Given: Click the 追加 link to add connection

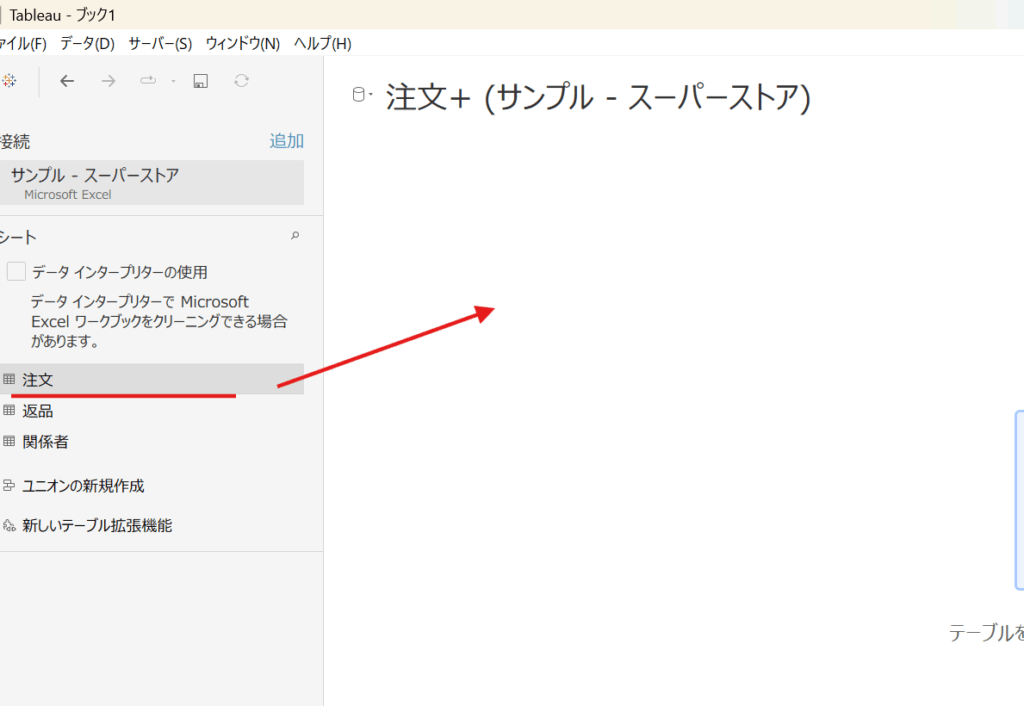Looking at the screenshot, I should (286, 141).
